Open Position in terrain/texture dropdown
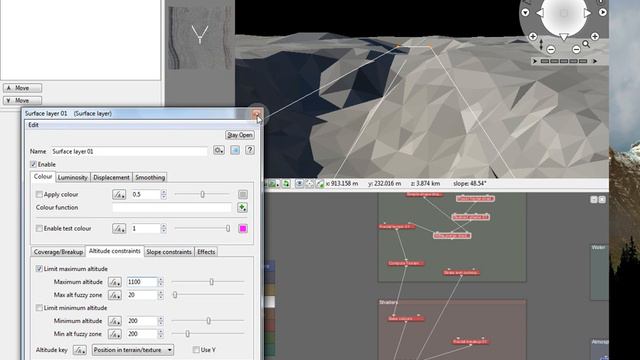The image size is (640, 360). [133, 350]
